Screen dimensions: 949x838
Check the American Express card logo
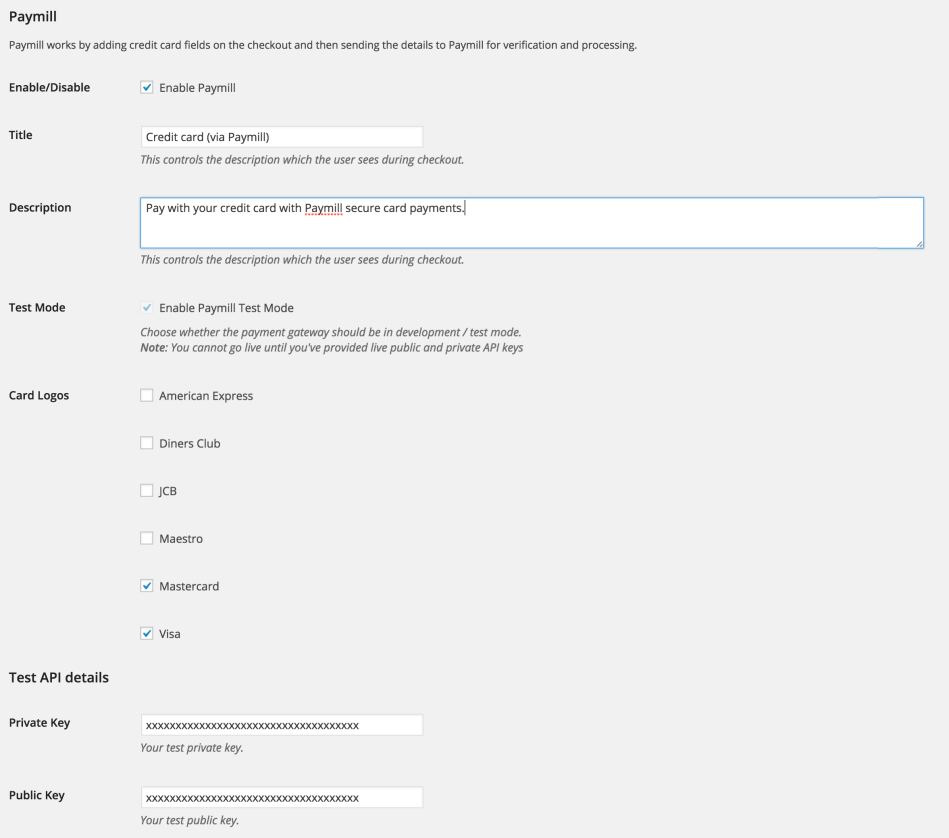click(146, 395)
